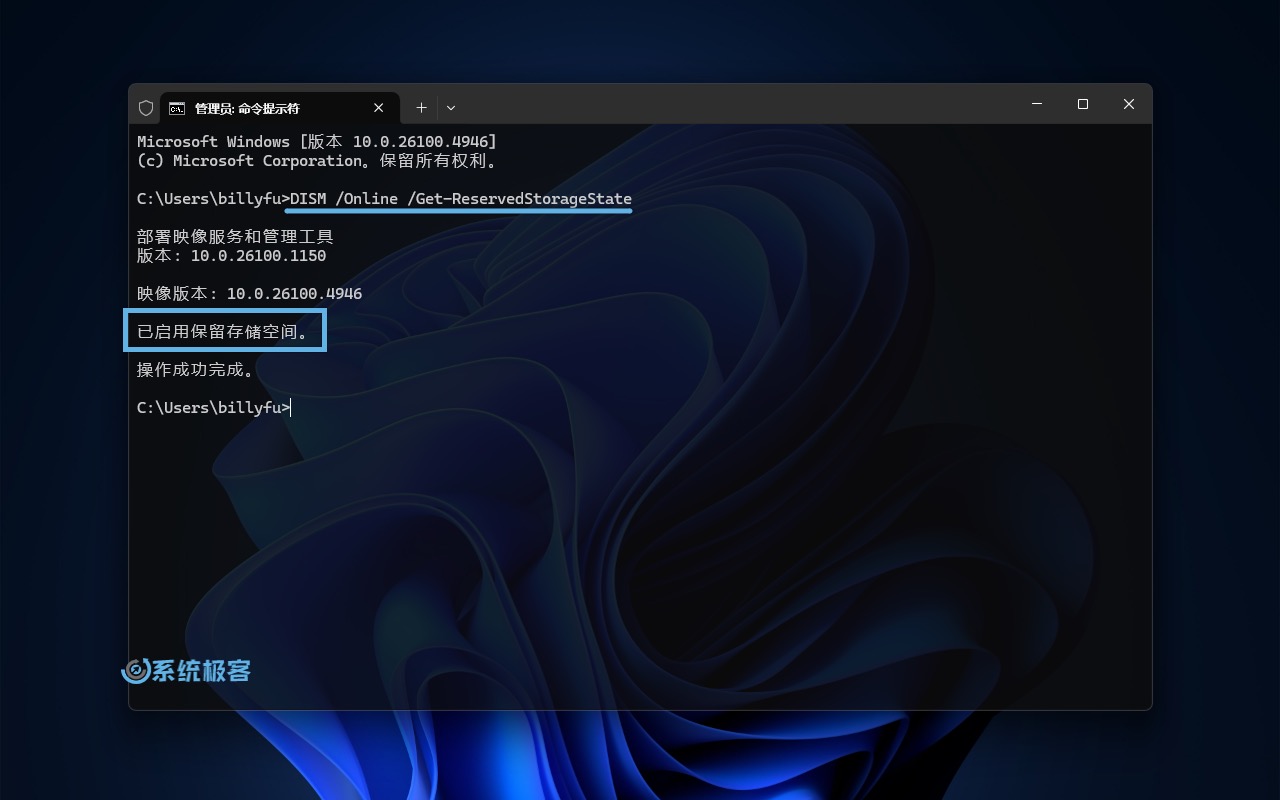Viewport: 1280px width, 800px height.
Task: Click the last C:\Users\billyfu> prompt line
Action: click(x=214, y=408)
